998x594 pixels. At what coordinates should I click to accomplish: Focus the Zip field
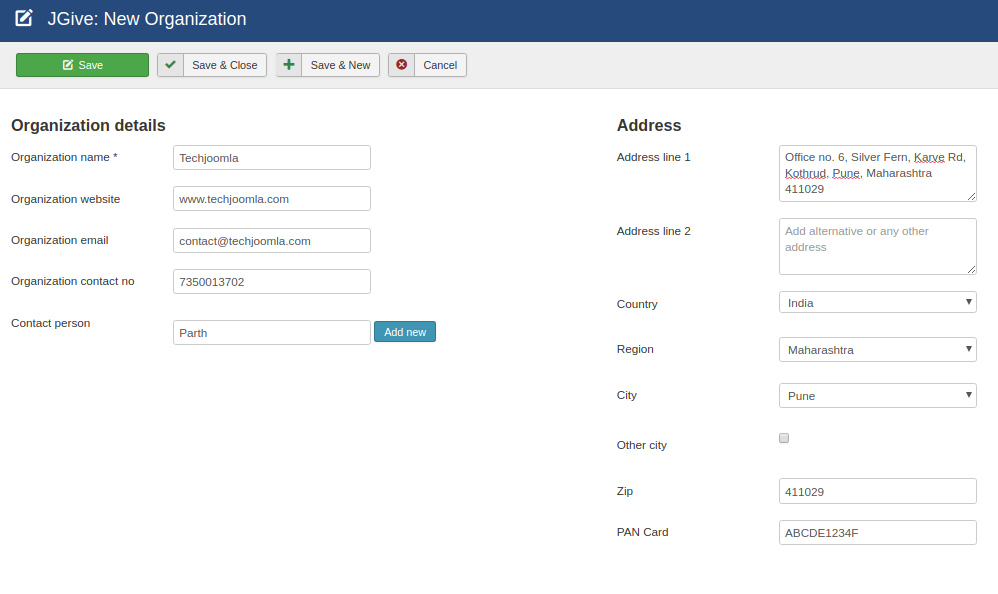point(878,491)
